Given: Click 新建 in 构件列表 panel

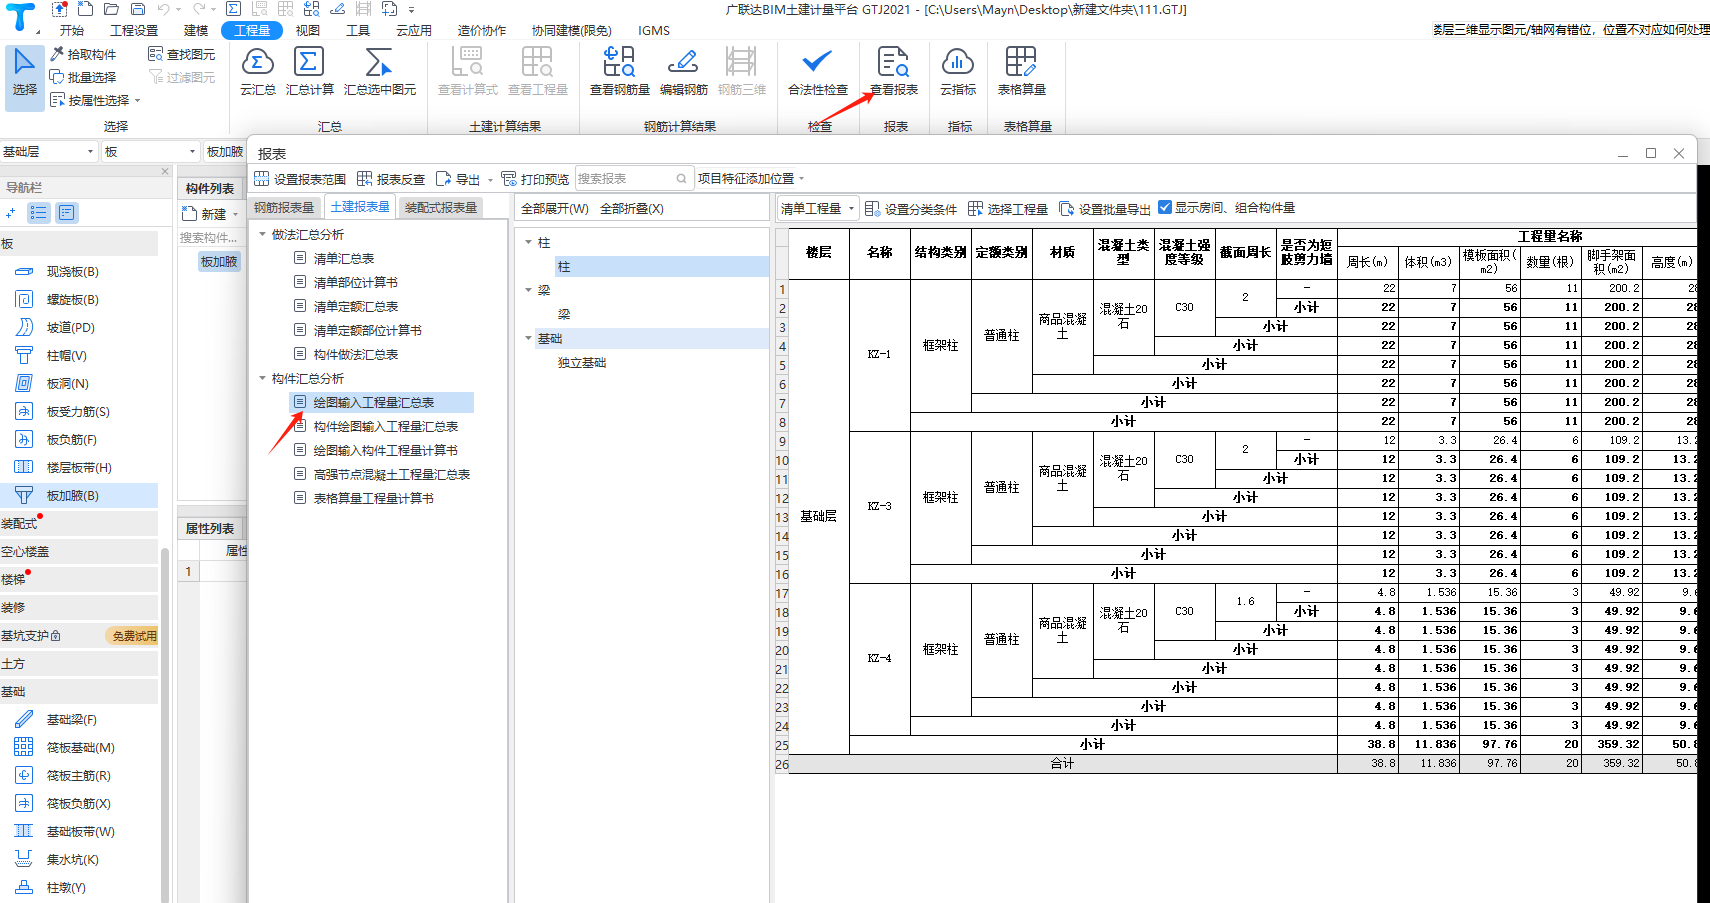Looking at the screenshot, I should pos(209,214).
